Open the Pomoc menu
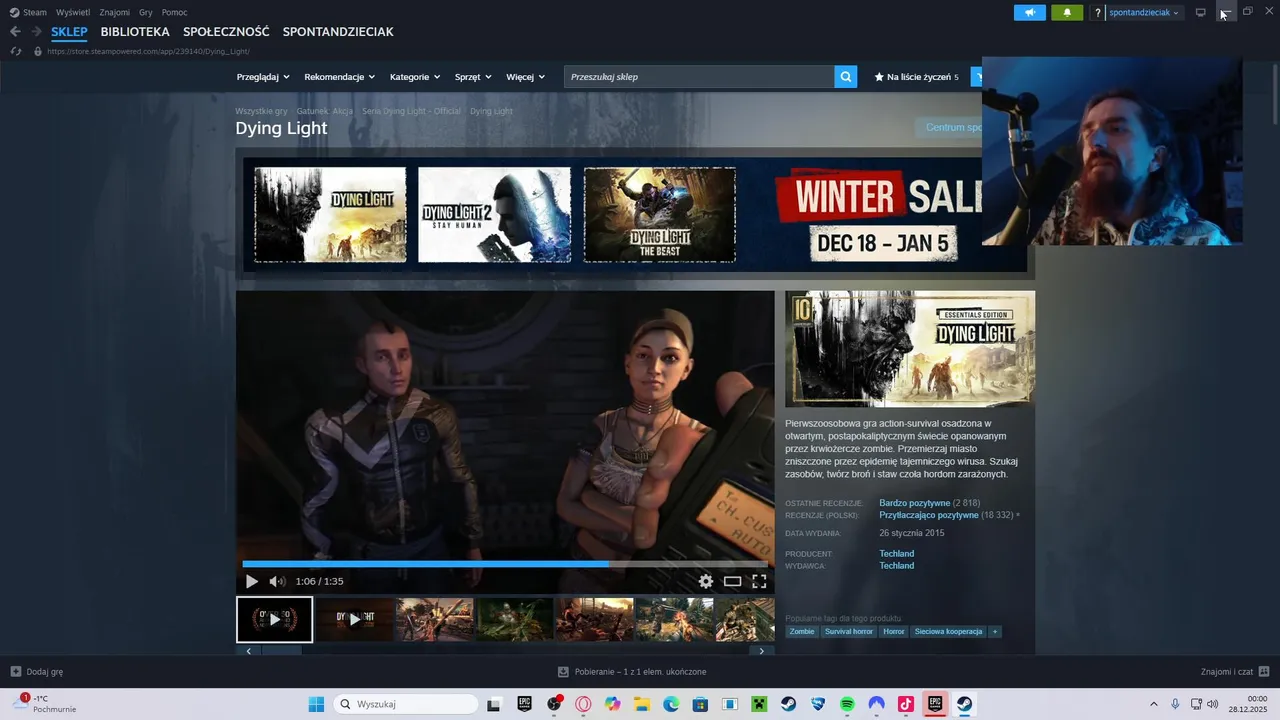This screenshot has width=1280, height=720. tap(174, 12)
